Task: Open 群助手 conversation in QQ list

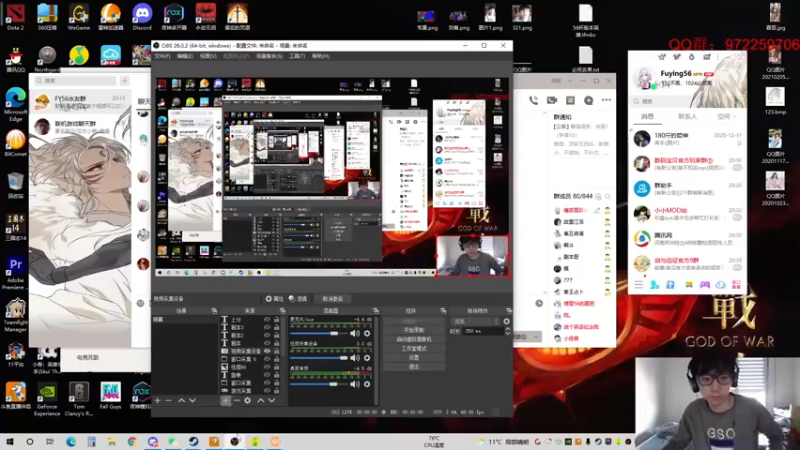Action: point(688,189)
